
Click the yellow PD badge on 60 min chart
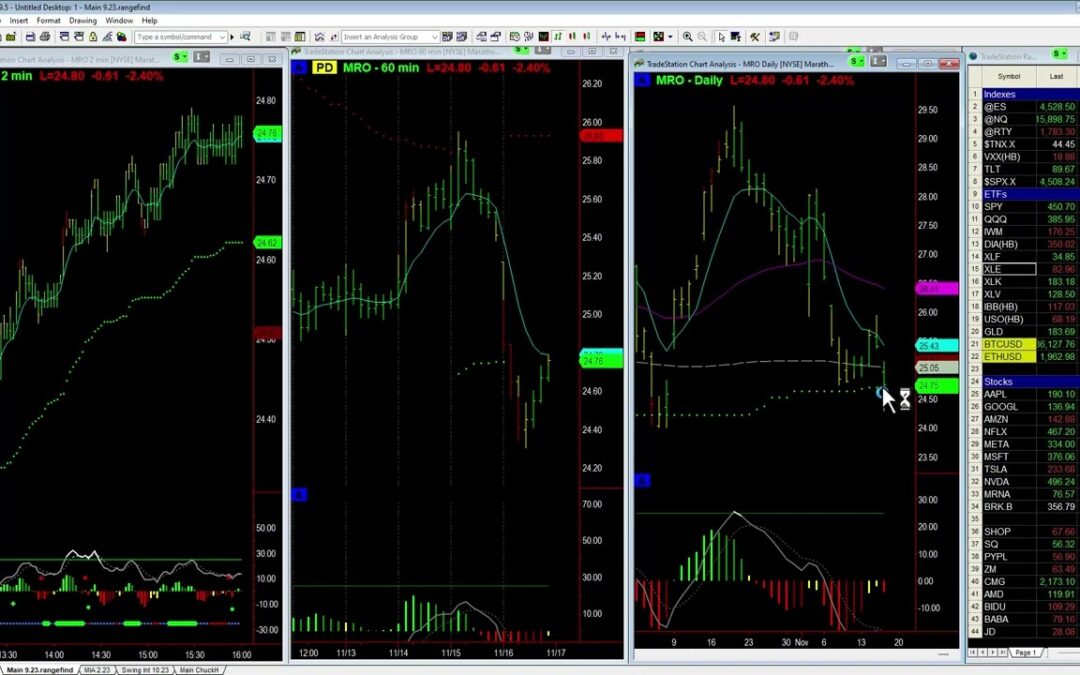coord(324,68)
